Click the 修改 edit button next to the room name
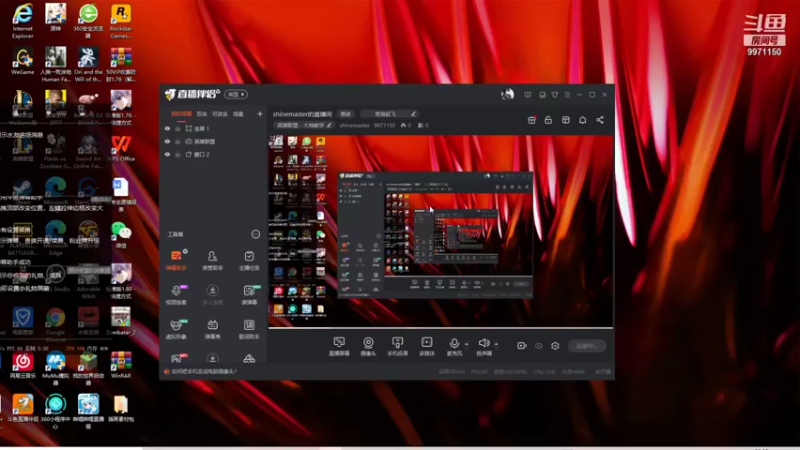This screenshot has height=450, width=800. [x=346, y=114]
